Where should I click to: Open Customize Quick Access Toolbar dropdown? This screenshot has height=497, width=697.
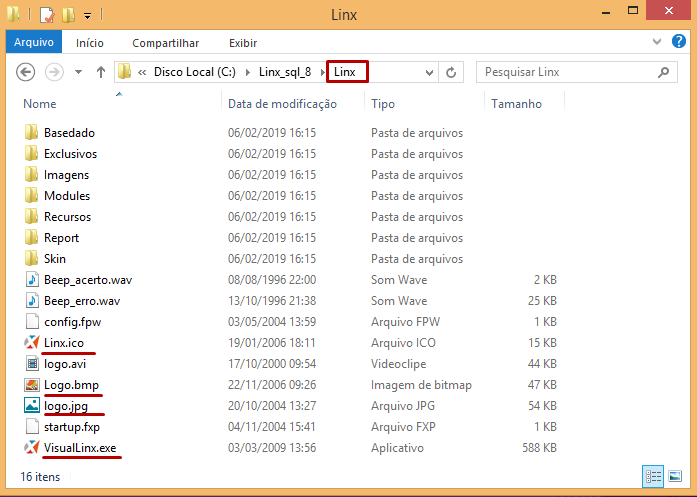tap(88, 16)
